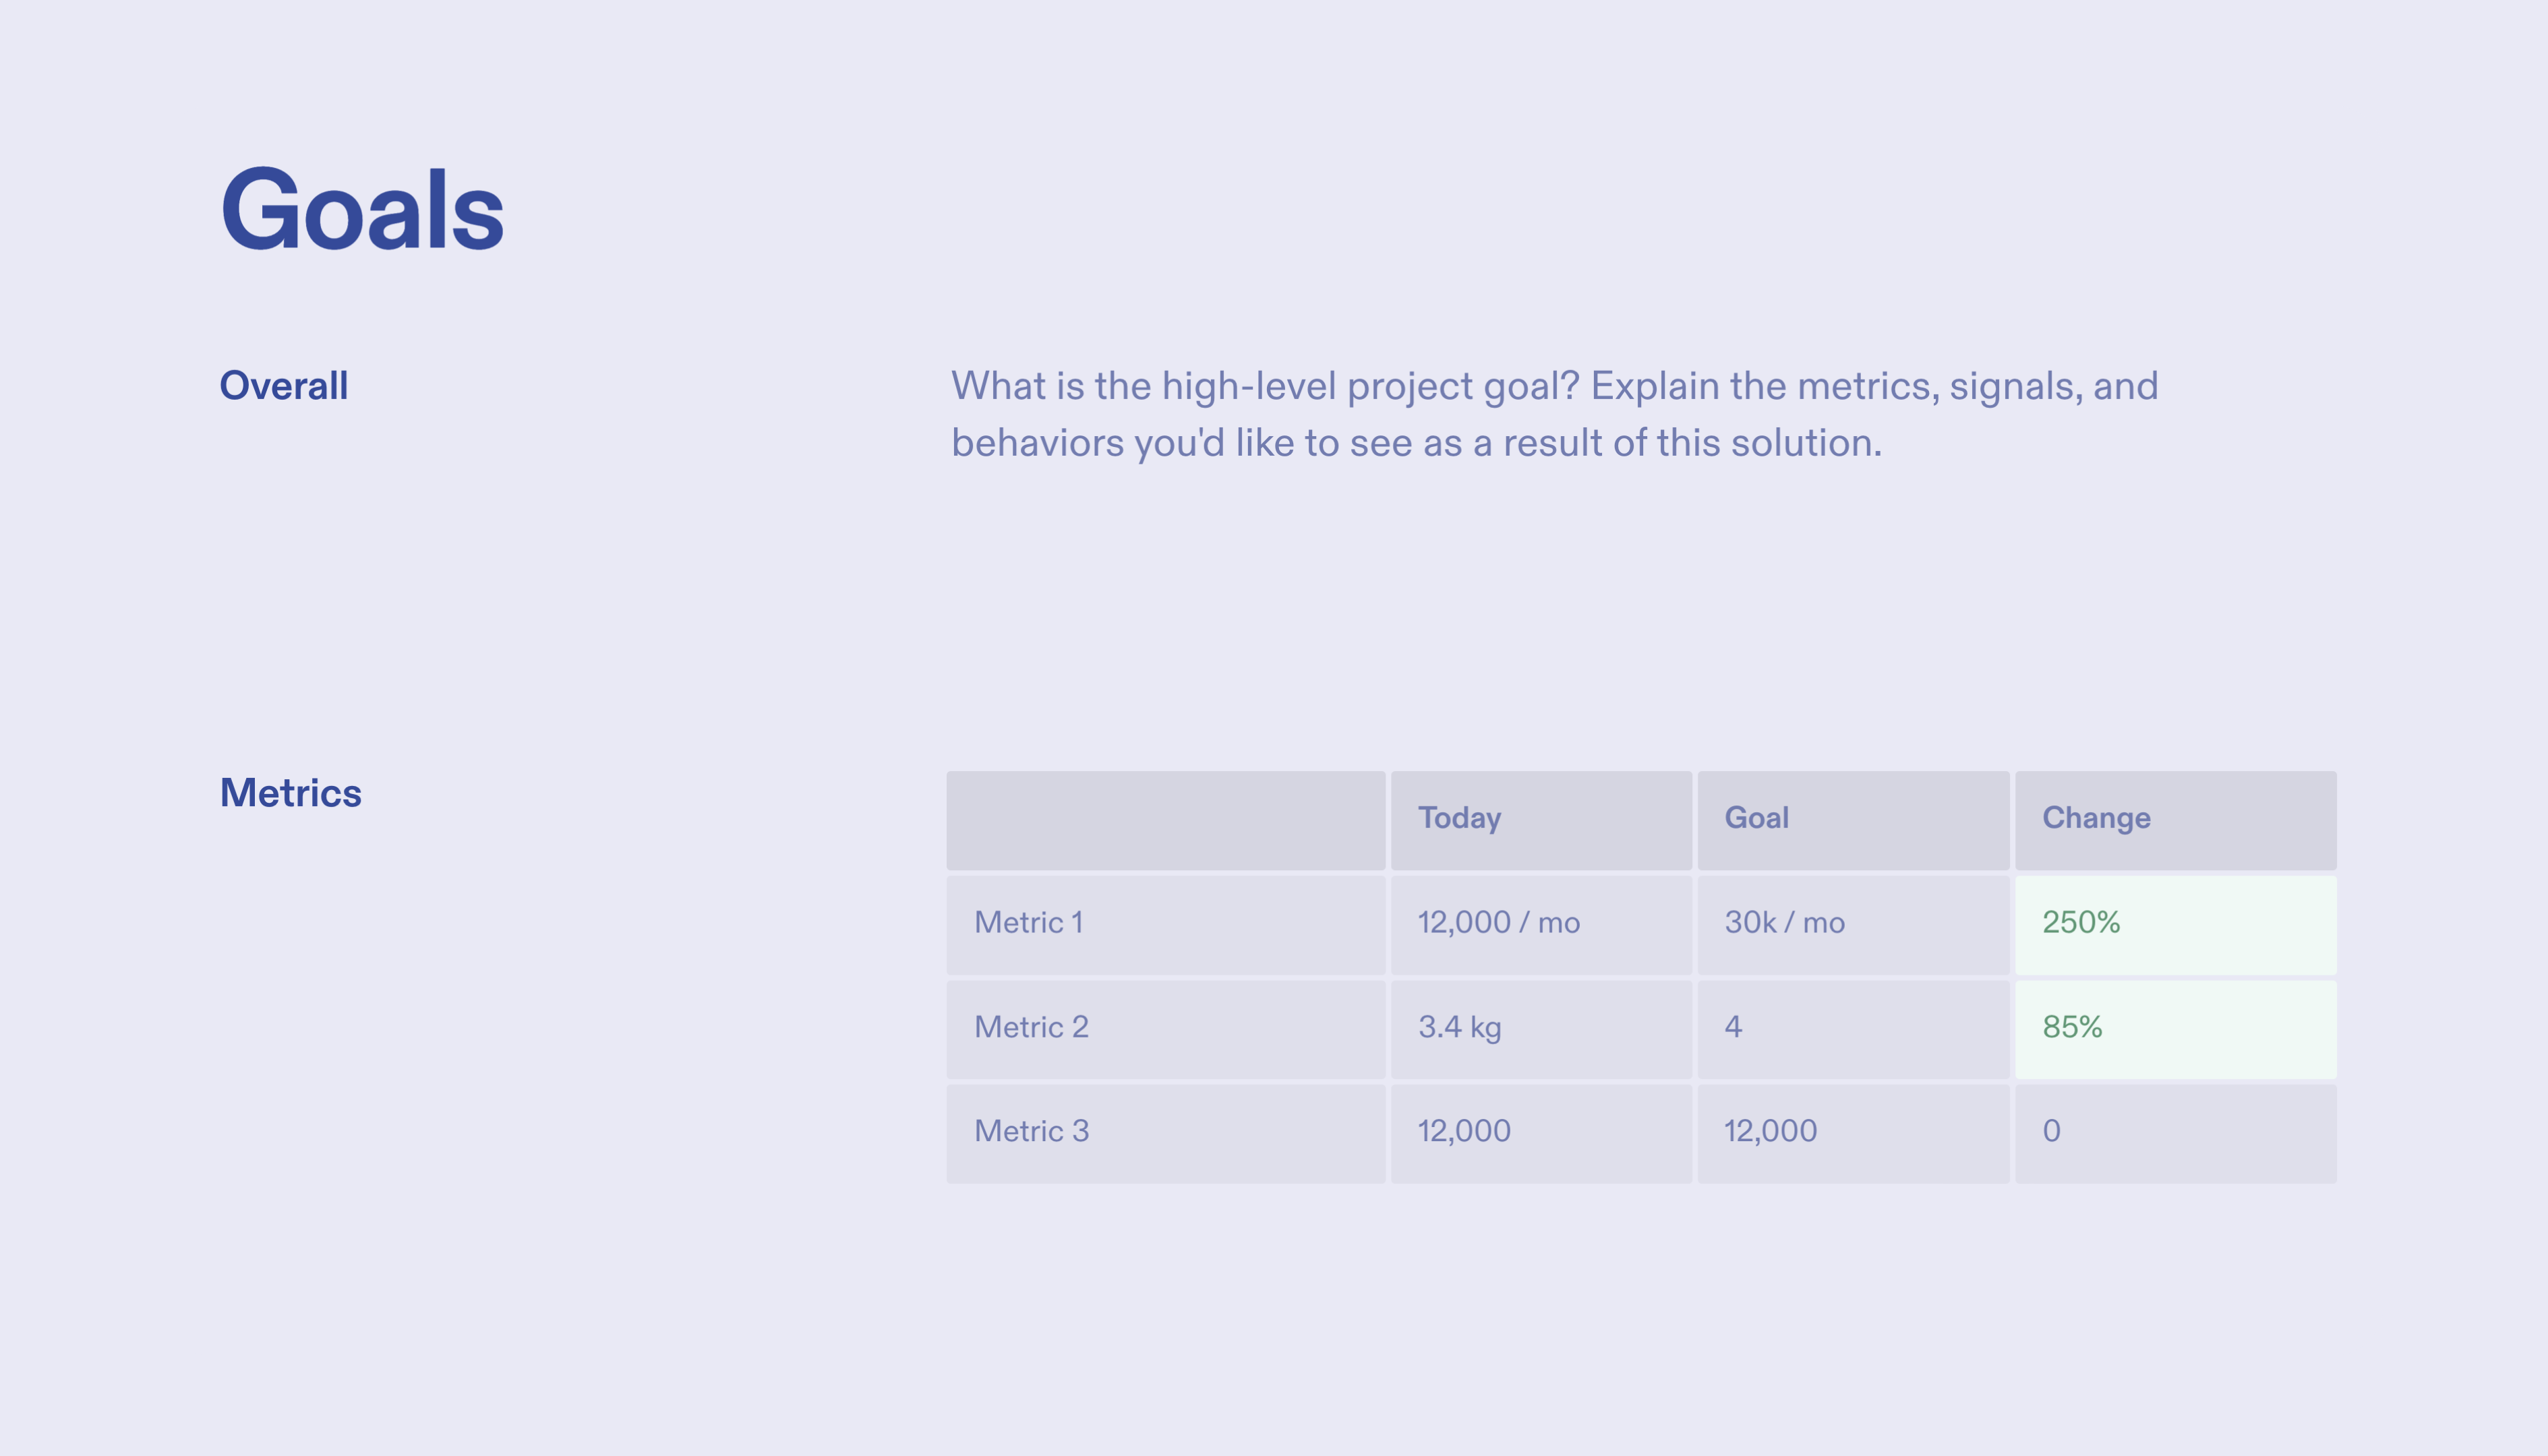
Task: Select Metric 3 Goal value 12,000
Action: pyautogui.click(x=1770, y=1131)
